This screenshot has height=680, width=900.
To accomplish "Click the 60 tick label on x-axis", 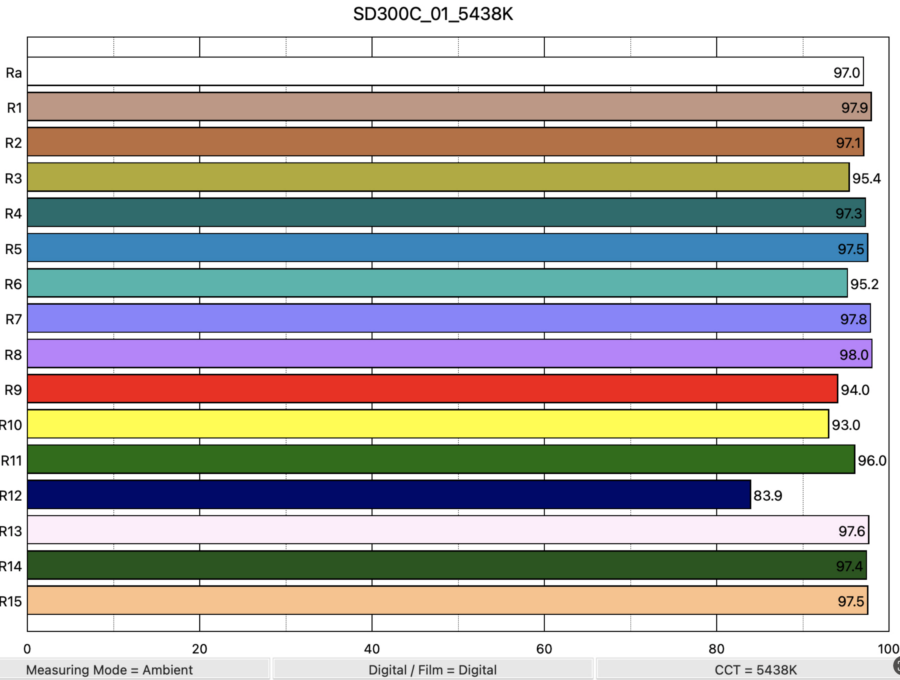I will pos(545,647).
